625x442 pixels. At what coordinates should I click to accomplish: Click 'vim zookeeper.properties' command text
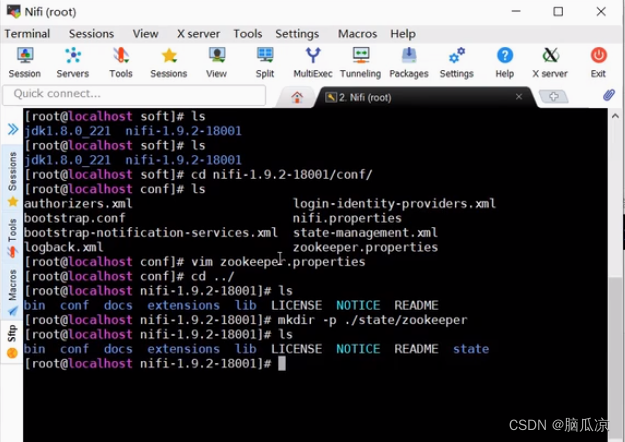pos(278,262)
